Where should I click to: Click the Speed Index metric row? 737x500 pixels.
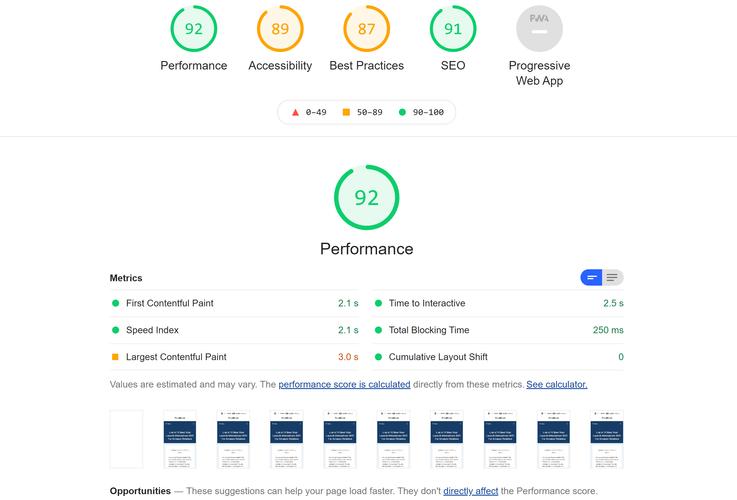tap(235, 330)
